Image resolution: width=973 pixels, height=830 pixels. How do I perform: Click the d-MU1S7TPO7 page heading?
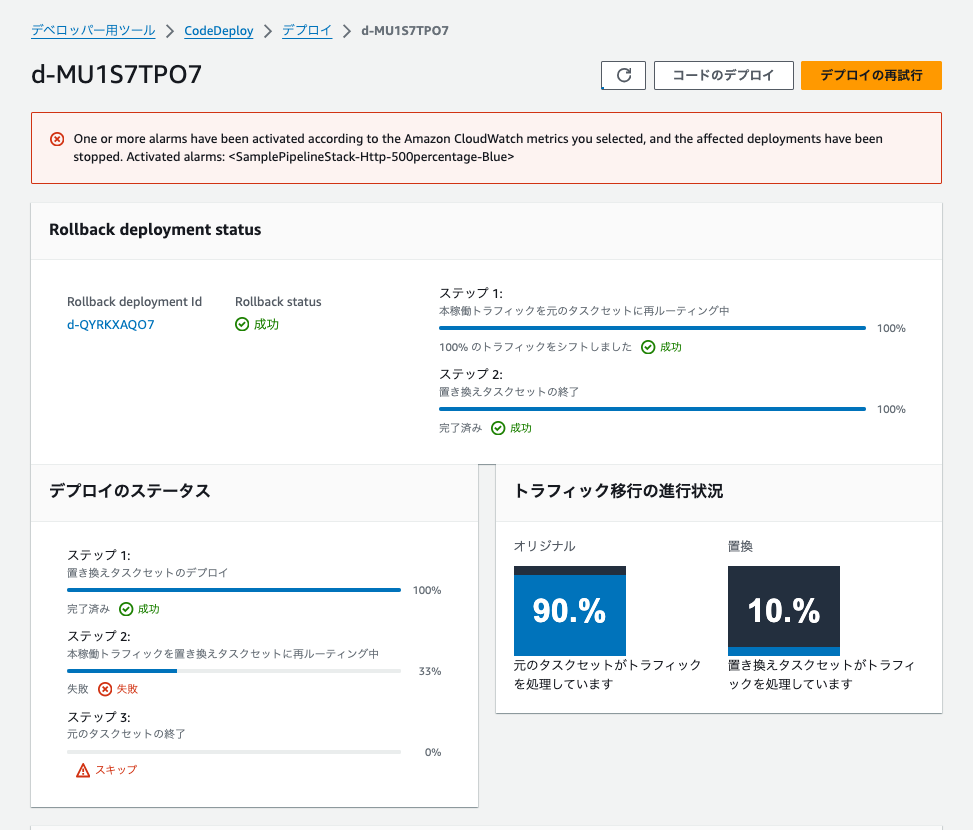tap(117, 74)
